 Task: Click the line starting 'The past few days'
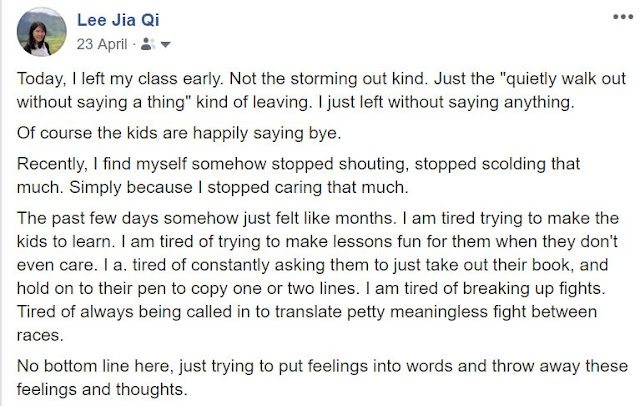pos(318,218)
